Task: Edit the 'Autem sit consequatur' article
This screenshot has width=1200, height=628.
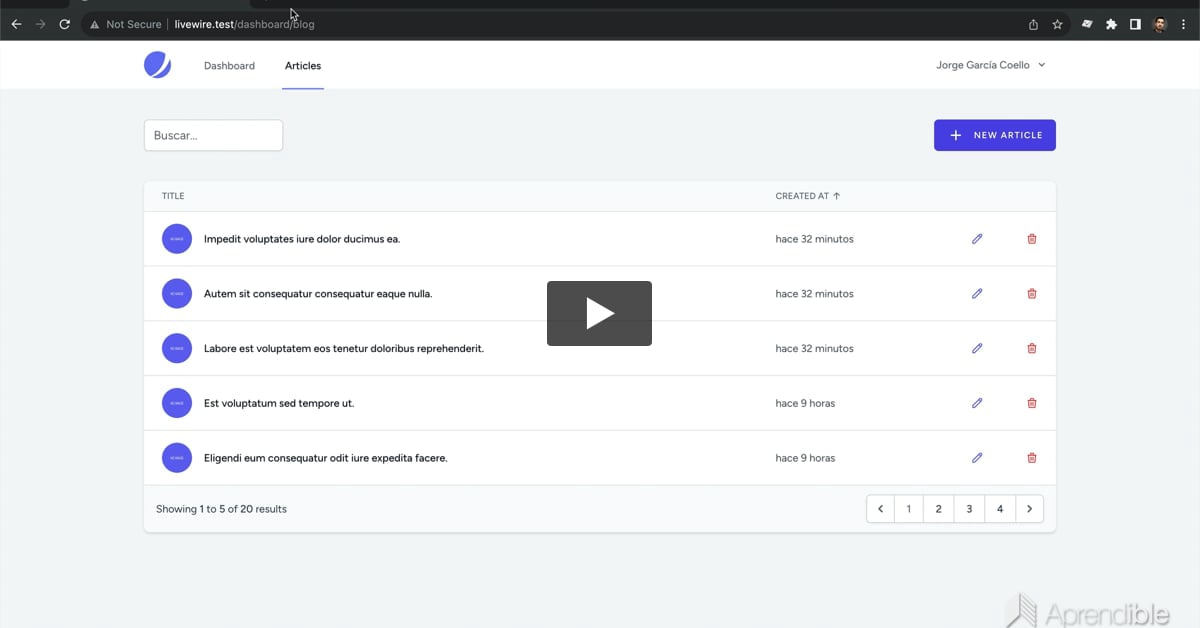Action: pyautogui.click(x=977, y=294)
